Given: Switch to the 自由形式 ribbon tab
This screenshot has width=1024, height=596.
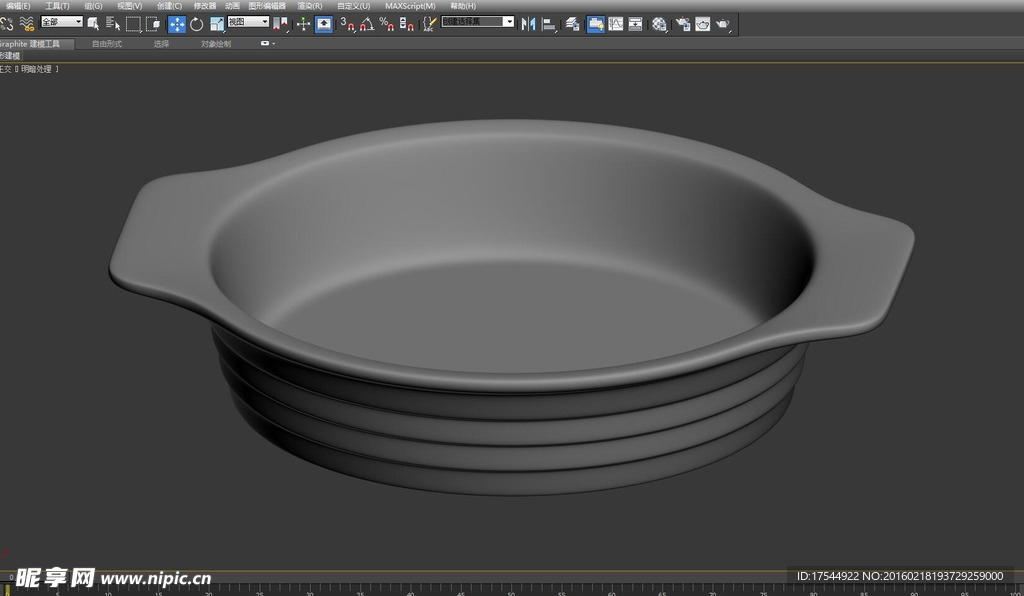Looking at the screenshot, I should tap(107, 44).
